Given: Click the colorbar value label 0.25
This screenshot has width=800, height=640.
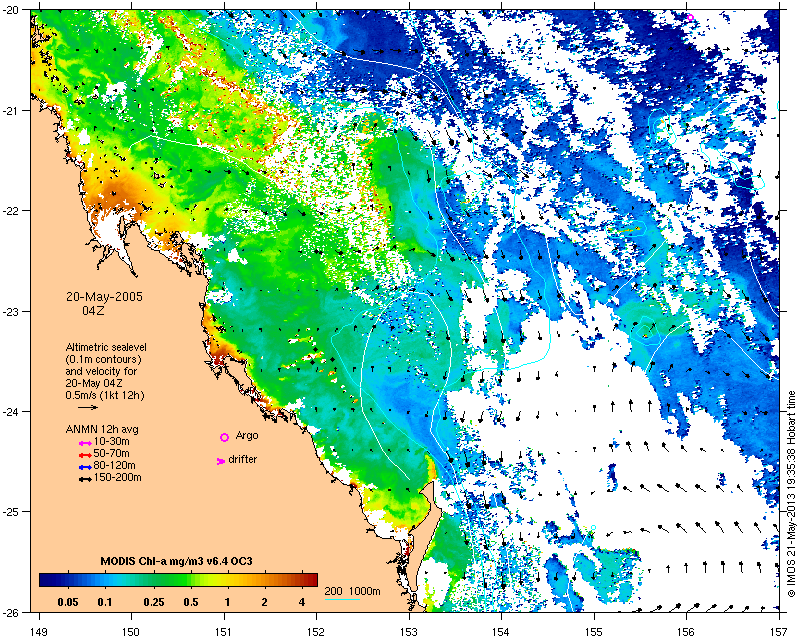Looking at the screenshot, I should tap(154, 602).
